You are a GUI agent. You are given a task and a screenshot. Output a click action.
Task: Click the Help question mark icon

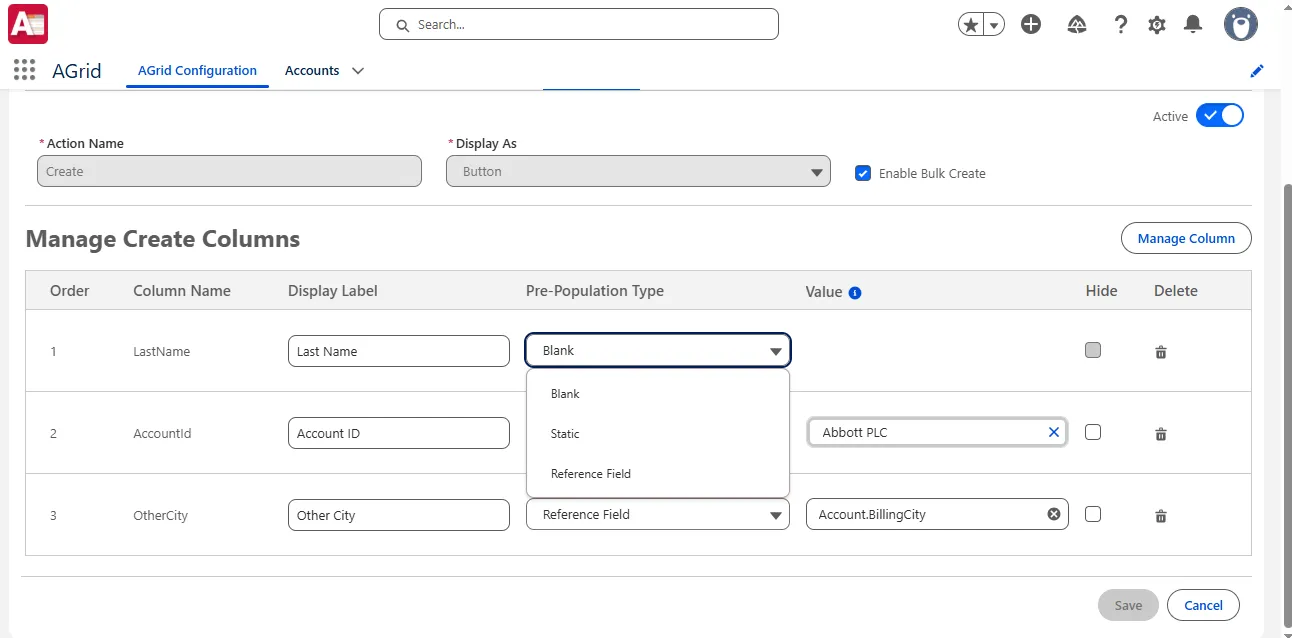point(1121,24)
